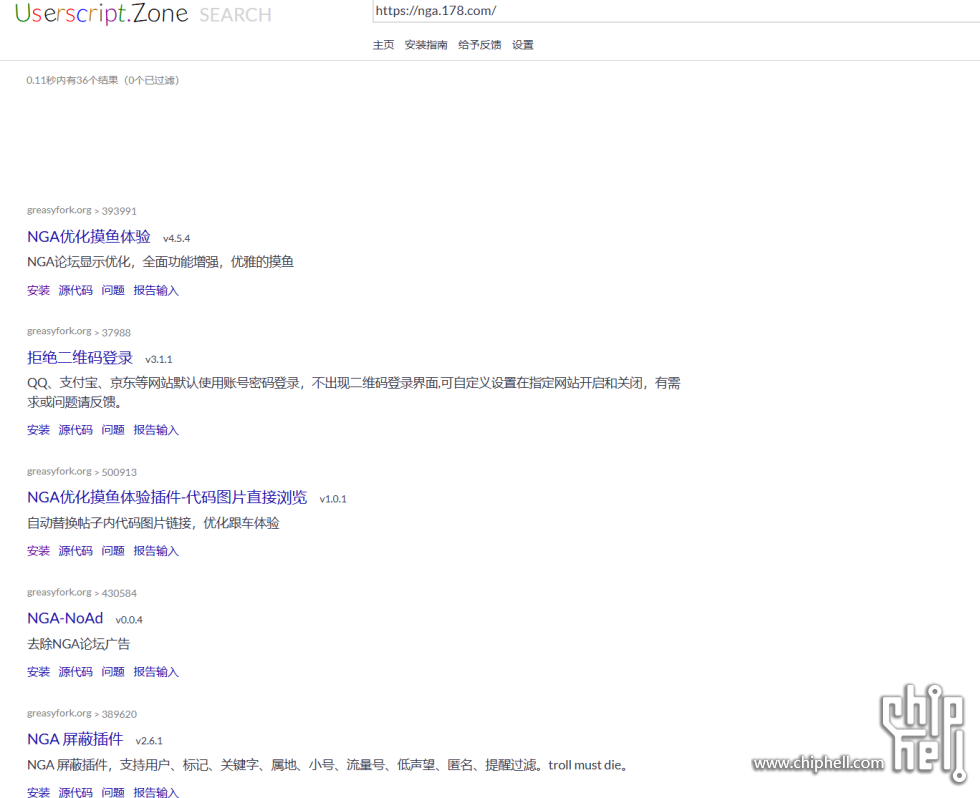Click the v4.5.4 version label

pyautogui.click(x=176, y=239)
